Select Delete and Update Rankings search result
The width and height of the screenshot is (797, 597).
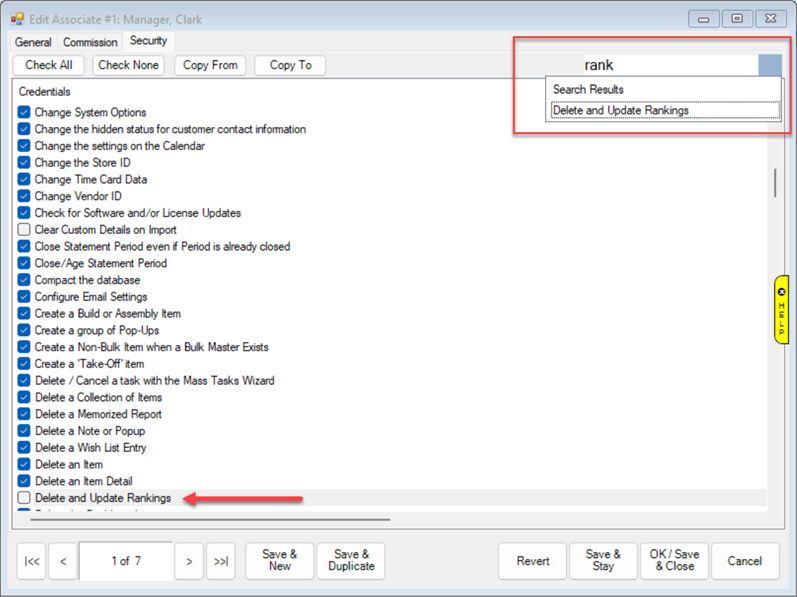pyautogui.click(x=664, y=111)
